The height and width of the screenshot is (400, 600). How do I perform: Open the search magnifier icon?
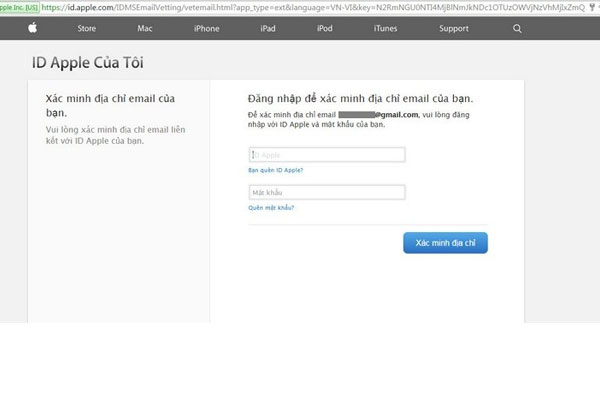517,28
